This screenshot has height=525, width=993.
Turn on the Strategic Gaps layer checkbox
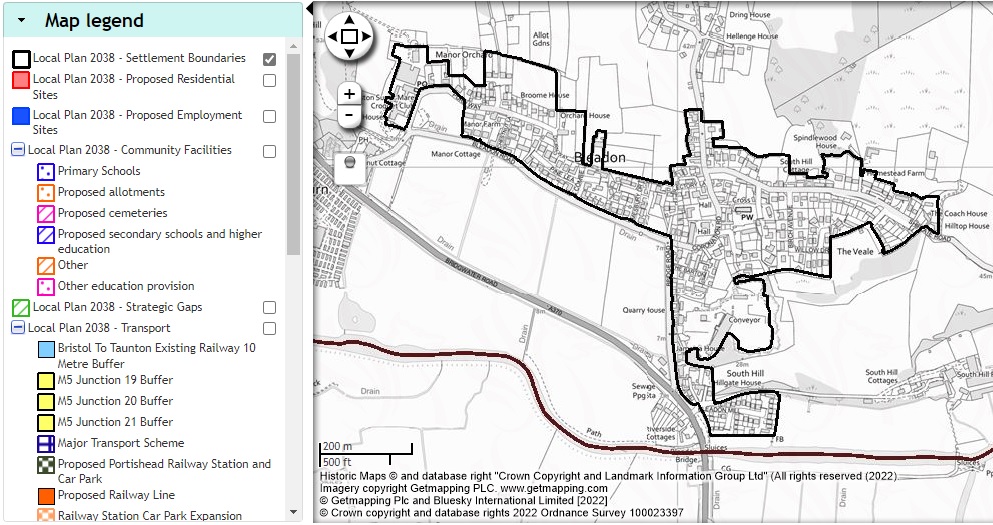pos(269,308)
